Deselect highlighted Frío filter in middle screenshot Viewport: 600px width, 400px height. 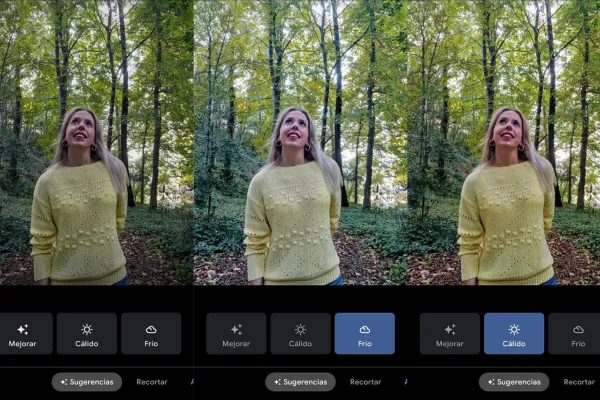click(365, 333)
